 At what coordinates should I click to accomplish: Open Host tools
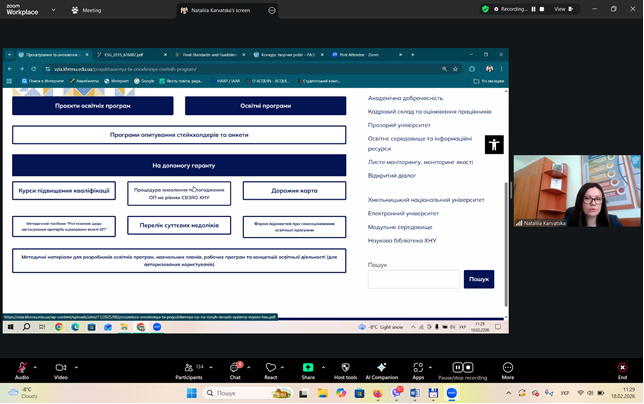coord(345,368)
